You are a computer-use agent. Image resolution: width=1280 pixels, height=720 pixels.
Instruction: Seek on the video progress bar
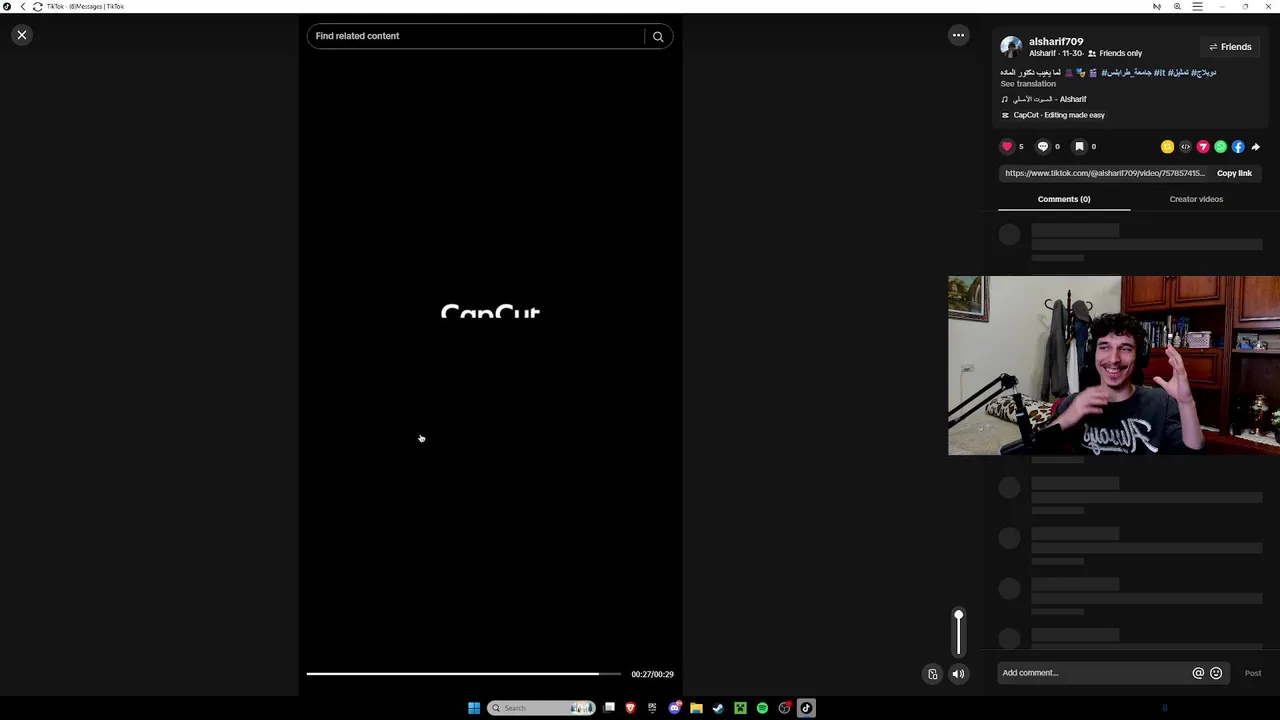point(463,674)
